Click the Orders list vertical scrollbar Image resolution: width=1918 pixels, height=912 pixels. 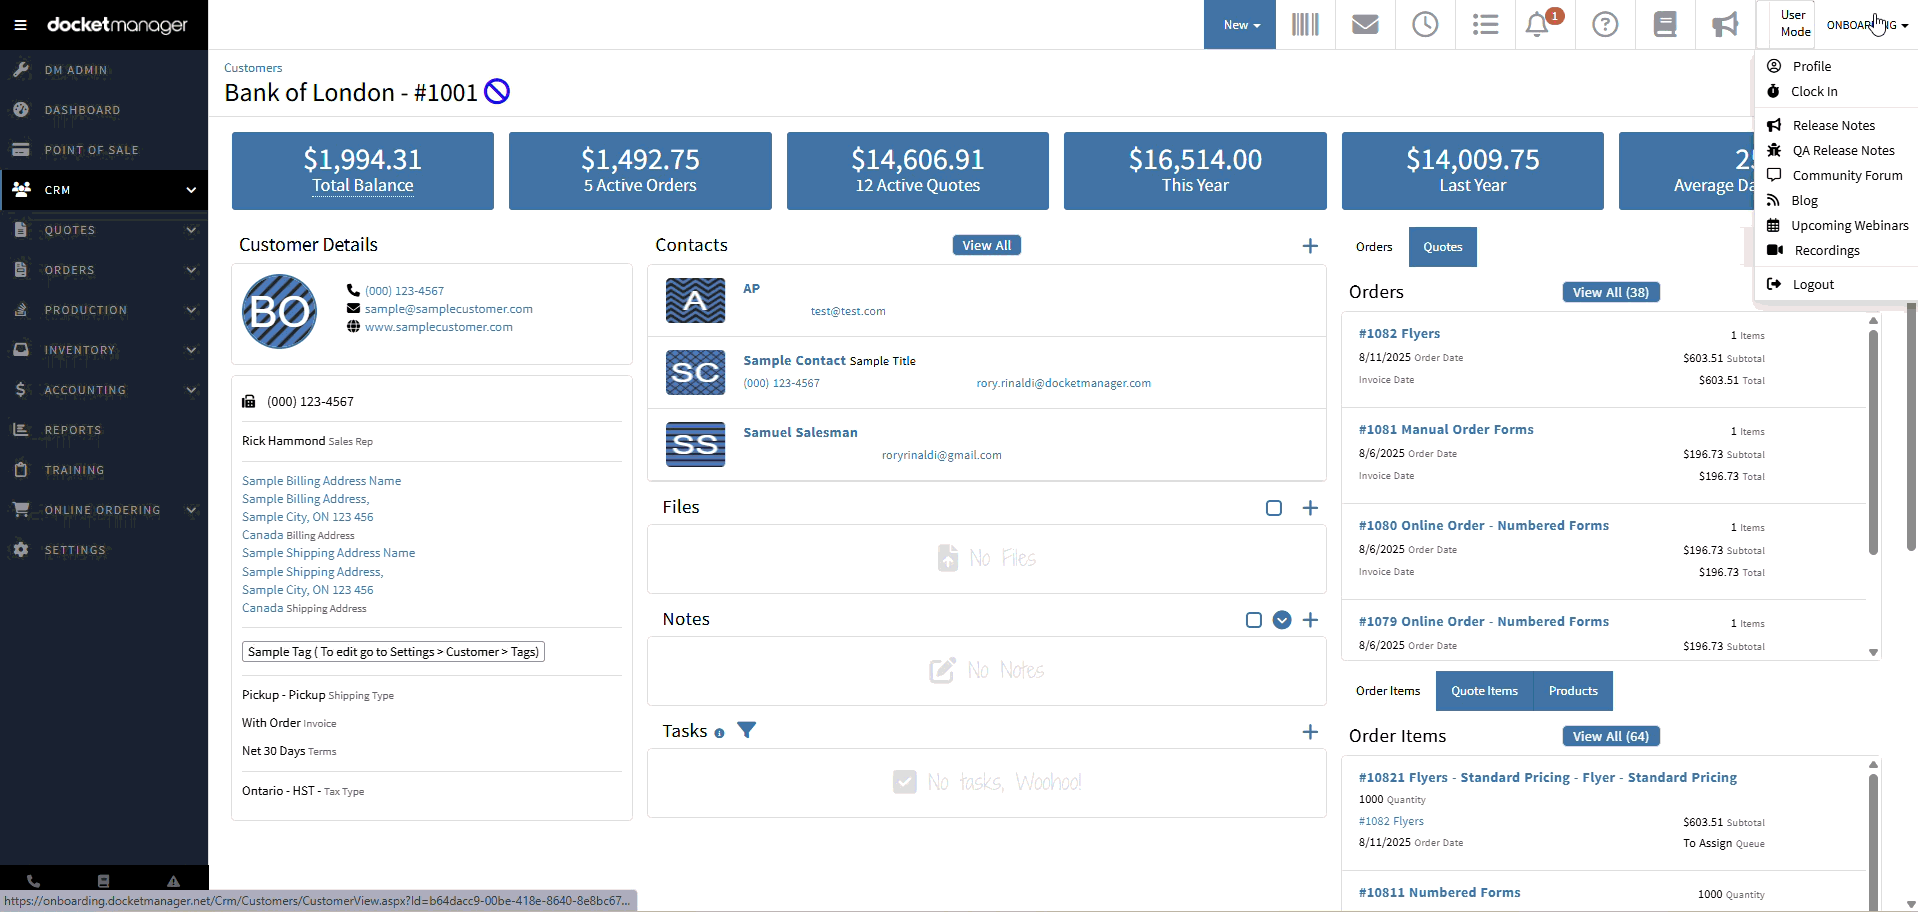(x=1873, y=440)
